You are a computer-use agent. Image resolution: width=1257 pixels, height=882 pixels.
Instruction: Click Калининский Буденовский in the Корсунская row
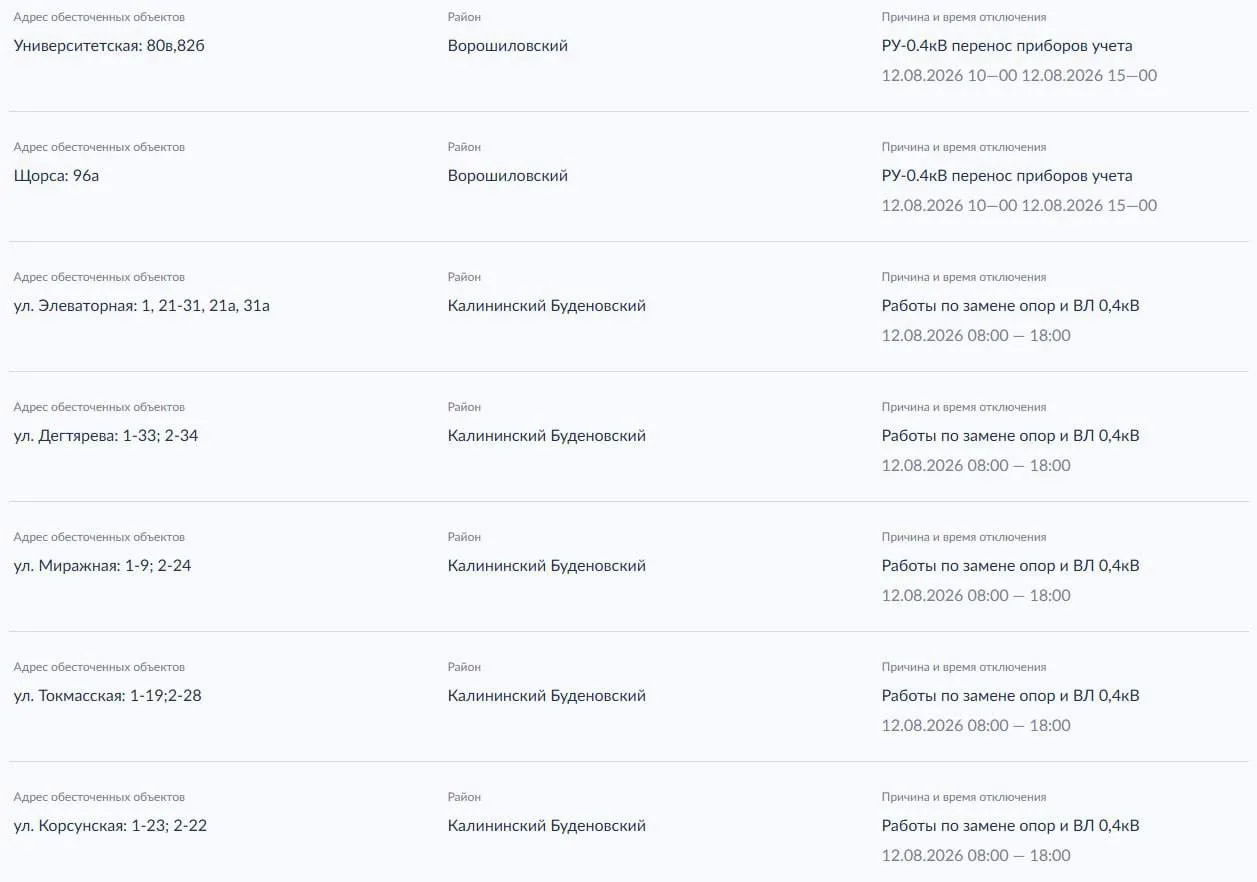coord(547,826)
